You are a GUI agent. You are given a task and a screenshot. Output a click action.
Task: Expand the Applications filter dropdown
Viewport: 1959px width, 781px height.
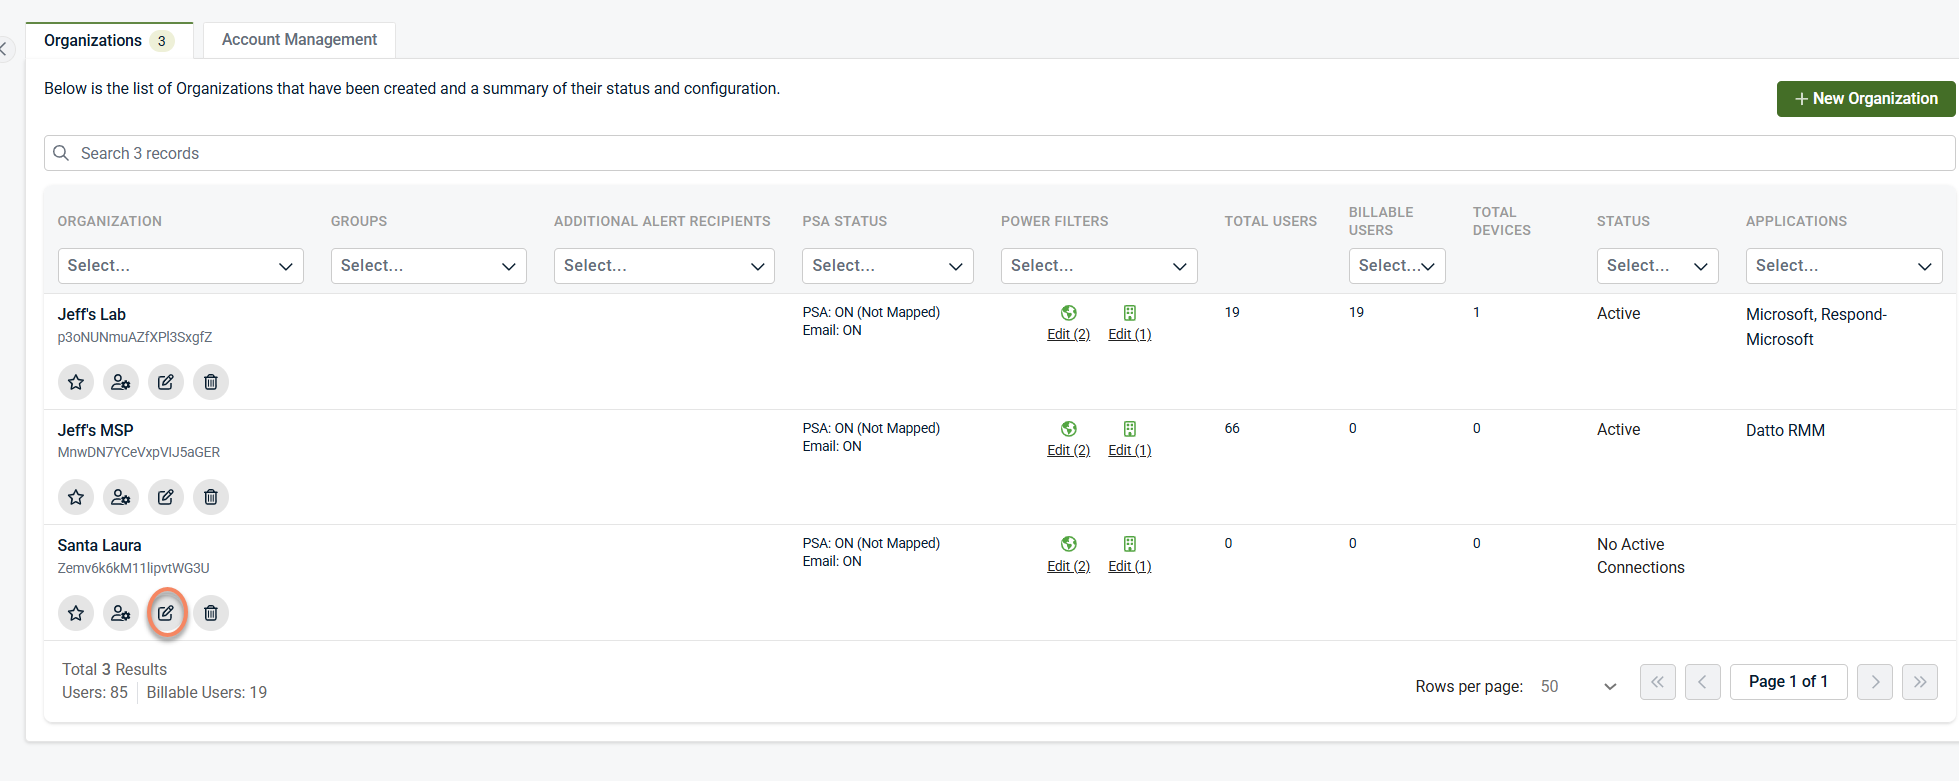1843,266
